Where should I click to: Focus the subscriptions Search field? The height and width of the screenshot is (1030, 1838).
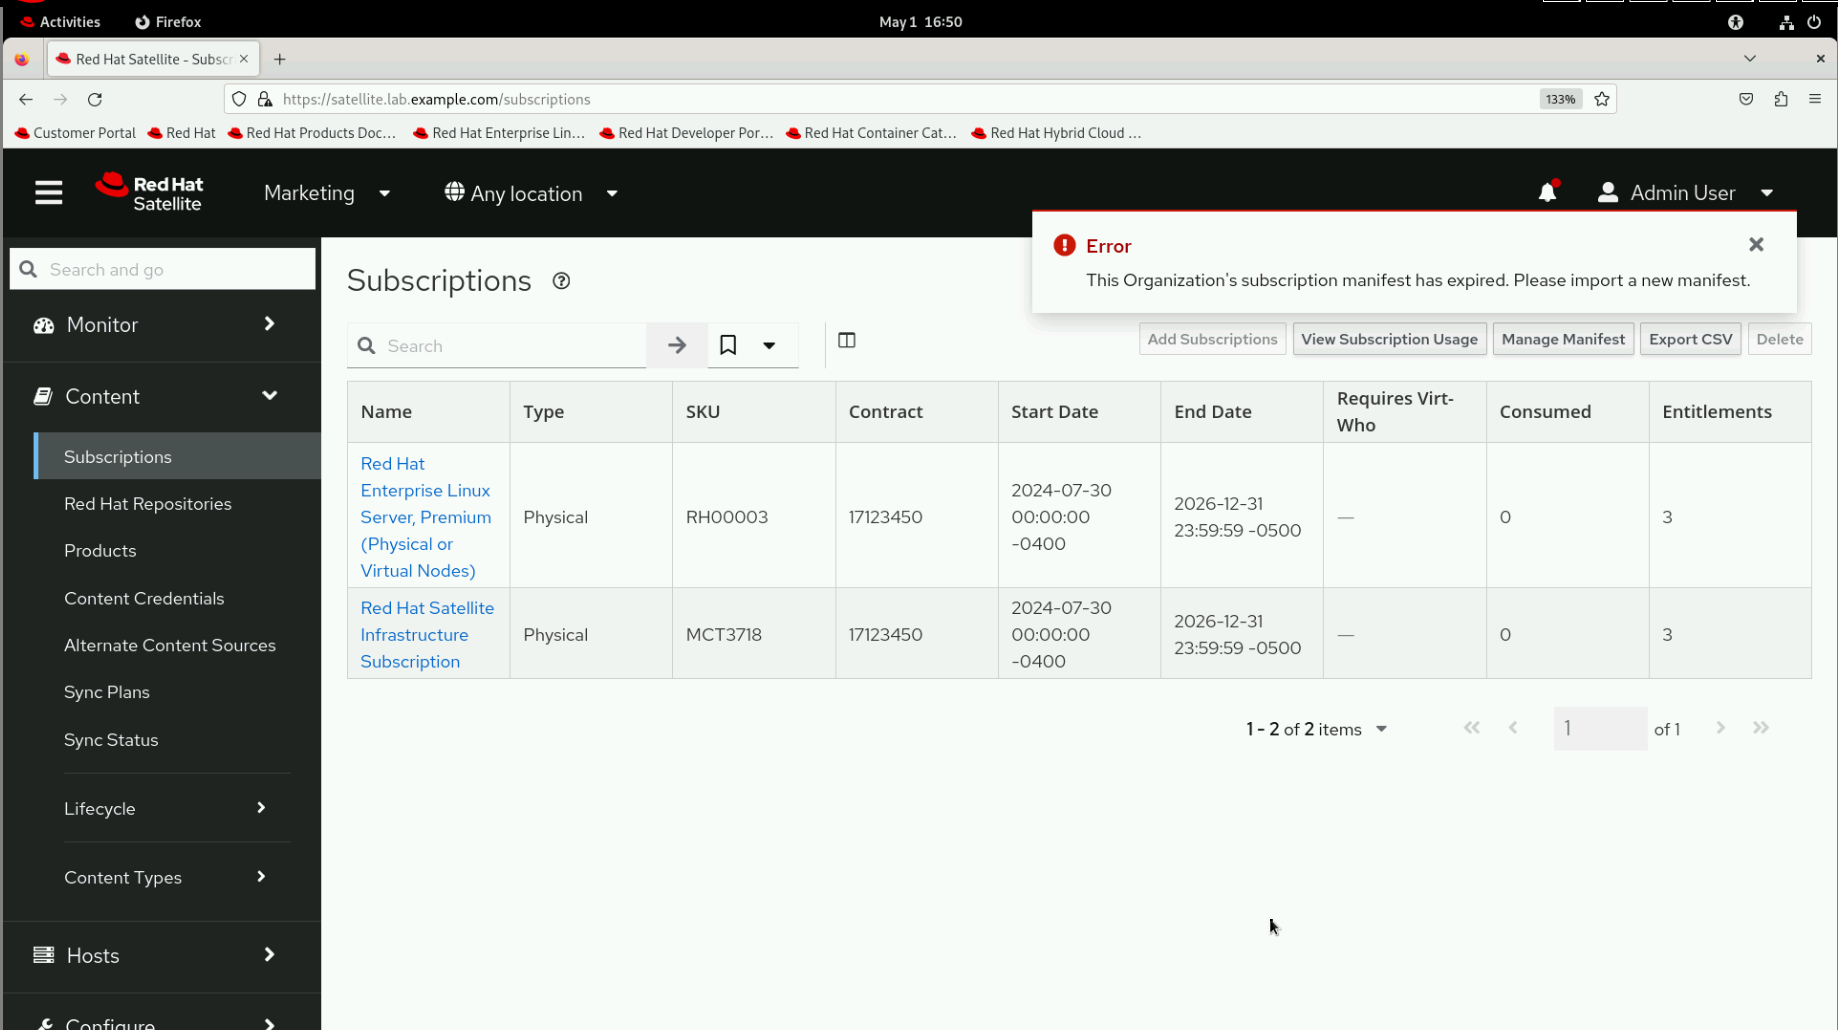pyautogui.click(x=497, y=346)
